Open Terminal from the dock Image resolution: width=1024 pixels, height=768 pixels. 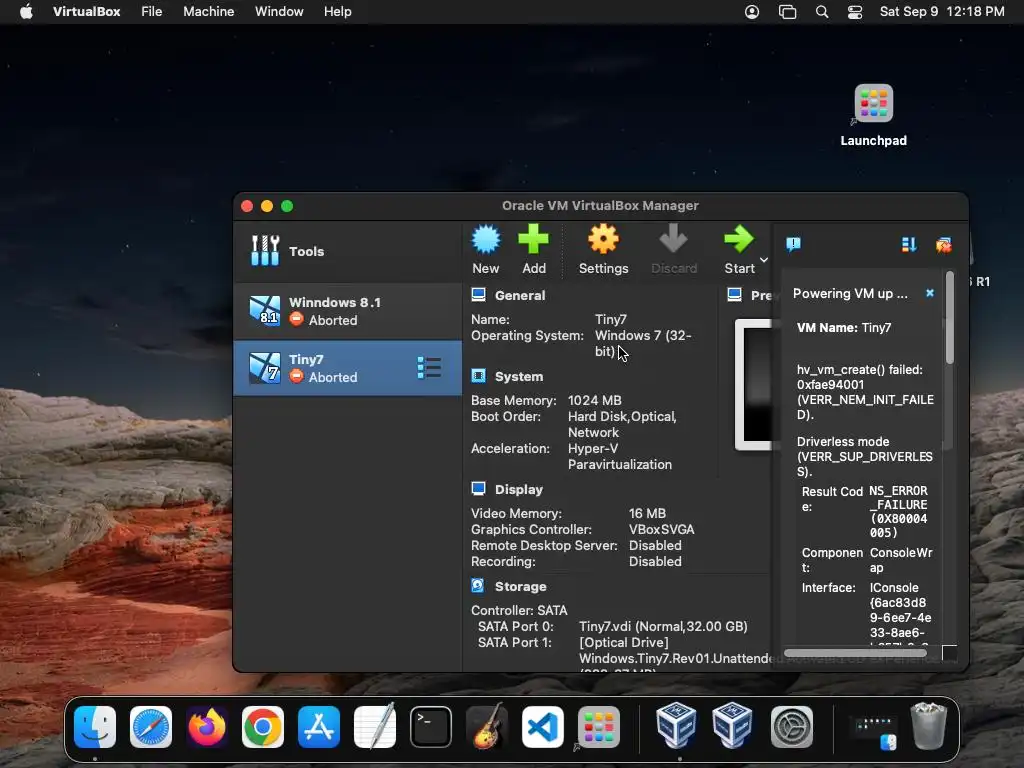tap(430, 727)
